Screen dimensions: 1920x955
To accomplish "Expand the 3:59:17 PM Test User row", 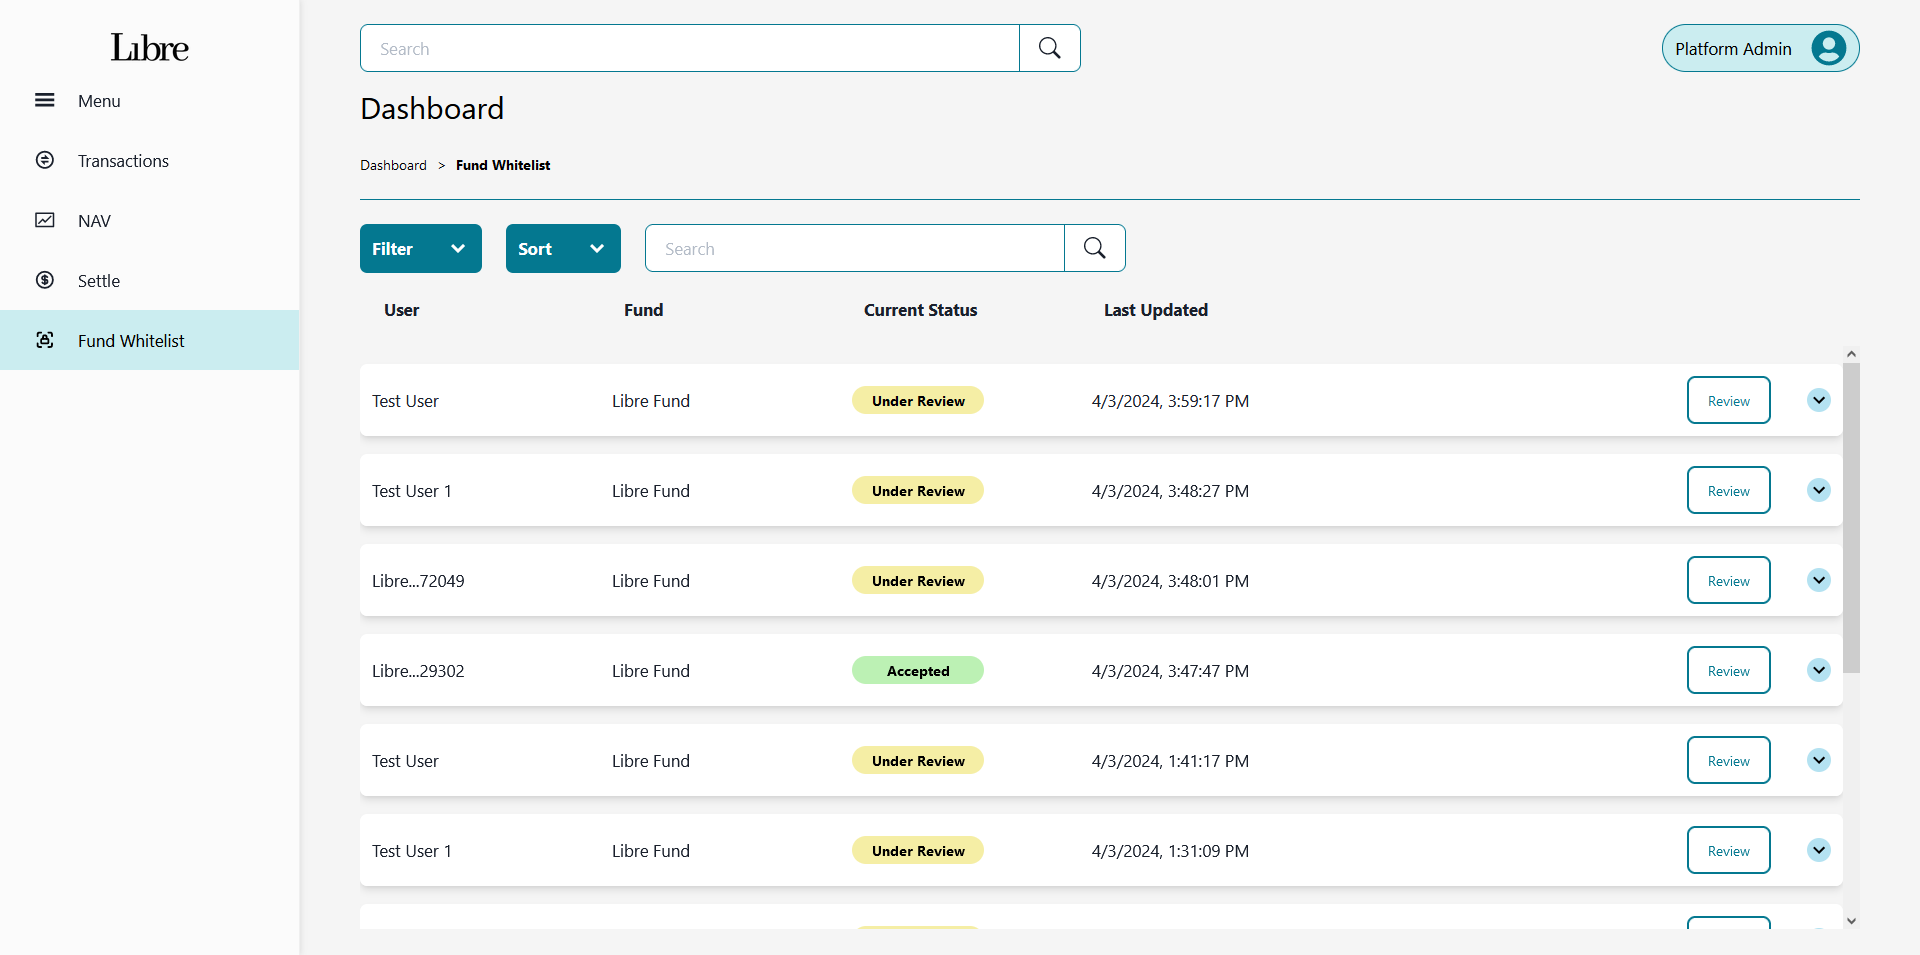I will point(1818,400).
